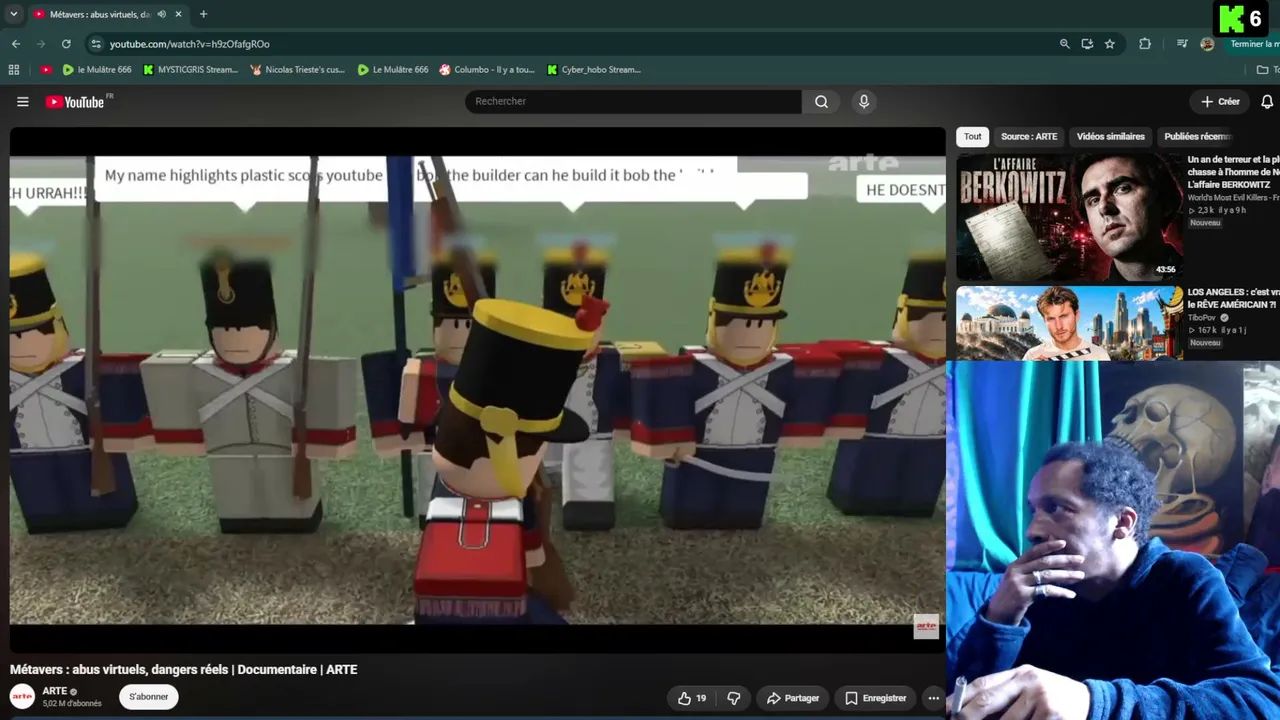Open the Créer menu

[x=1220, y=101]
